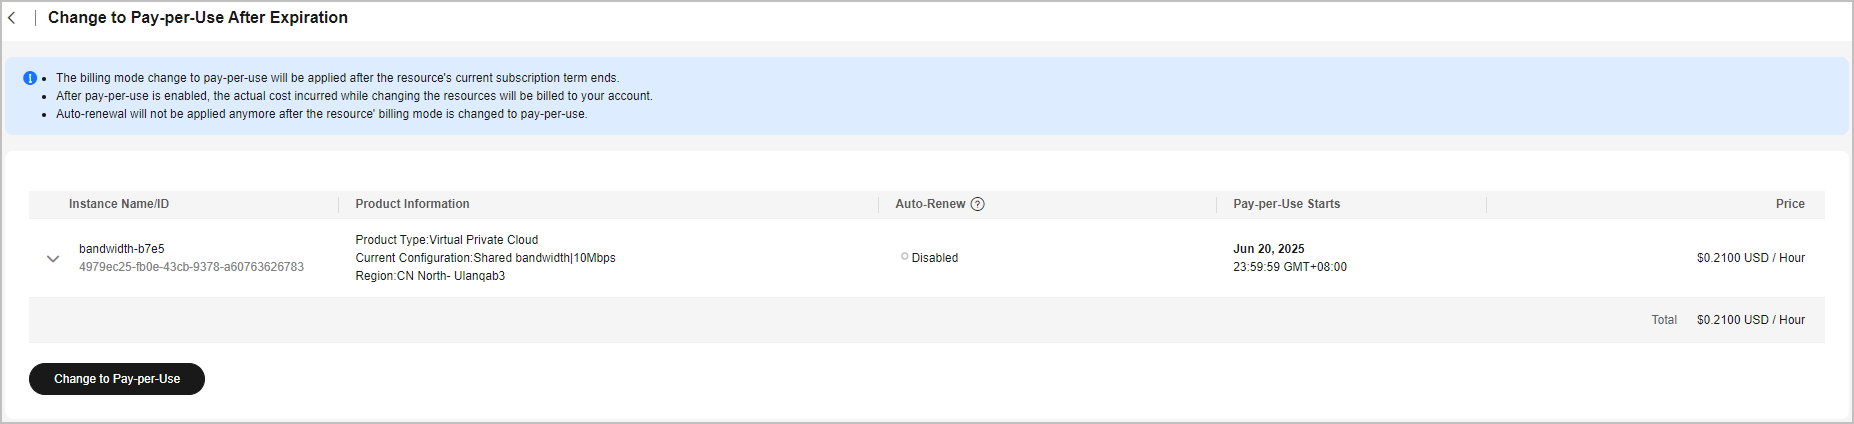Click the blue info icon in banner
This screenshot has height=424, width=1854.
[30, 78]
